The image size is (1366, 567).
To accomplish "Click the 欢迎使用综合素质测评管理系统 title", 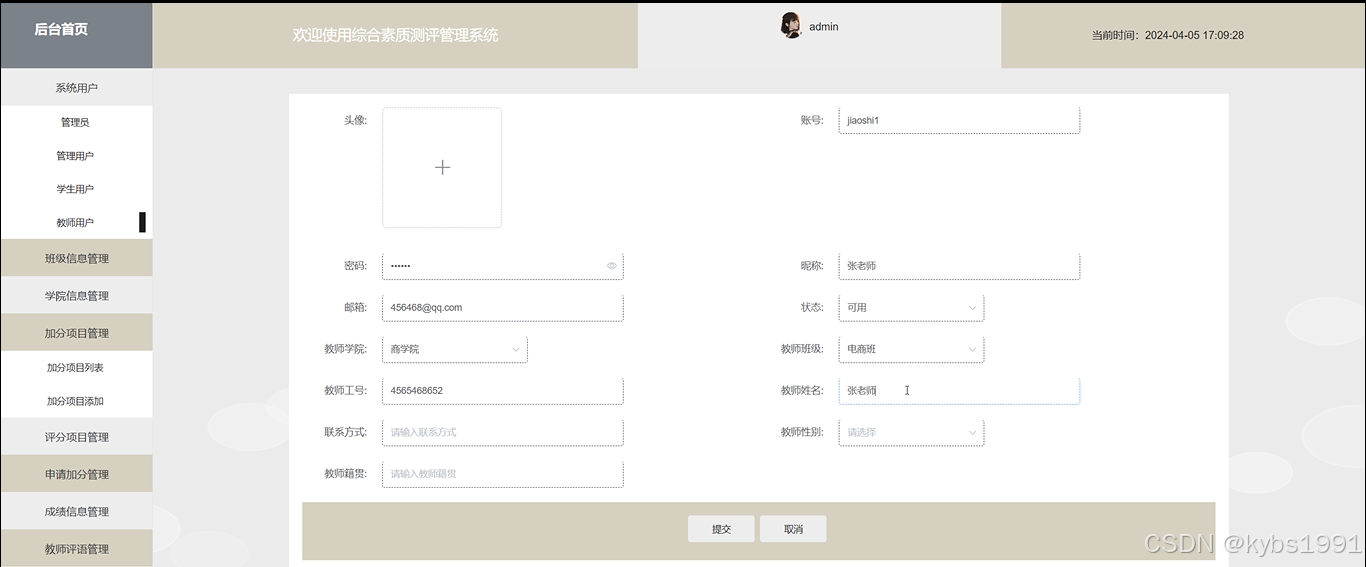I will 395,35.
